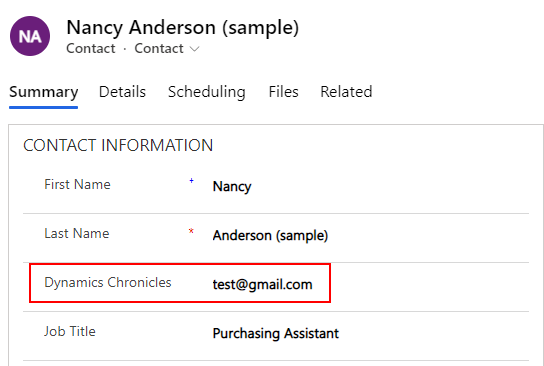
Task: Click the CONTACT INFORMATION section header
Action: 118,145
